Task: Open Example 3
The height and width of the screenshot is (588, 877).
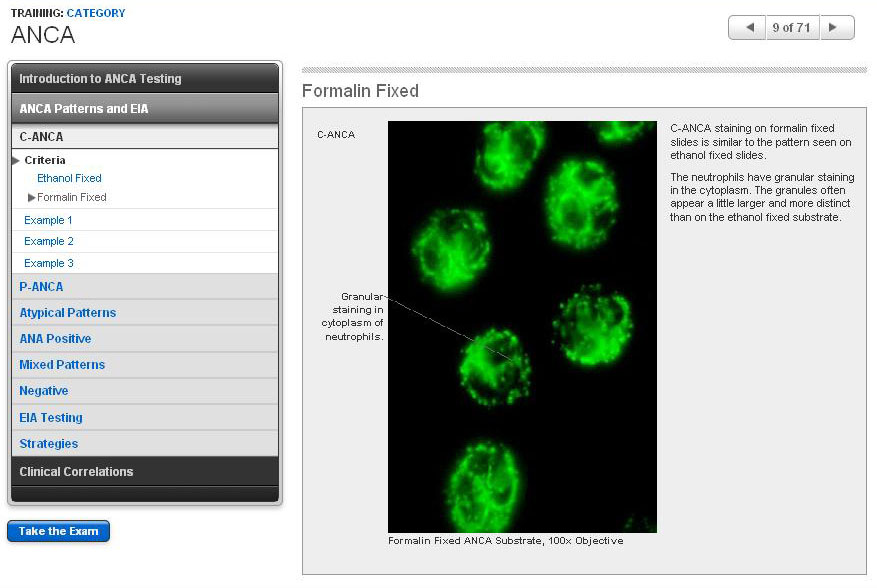Action: pos(48,264)
